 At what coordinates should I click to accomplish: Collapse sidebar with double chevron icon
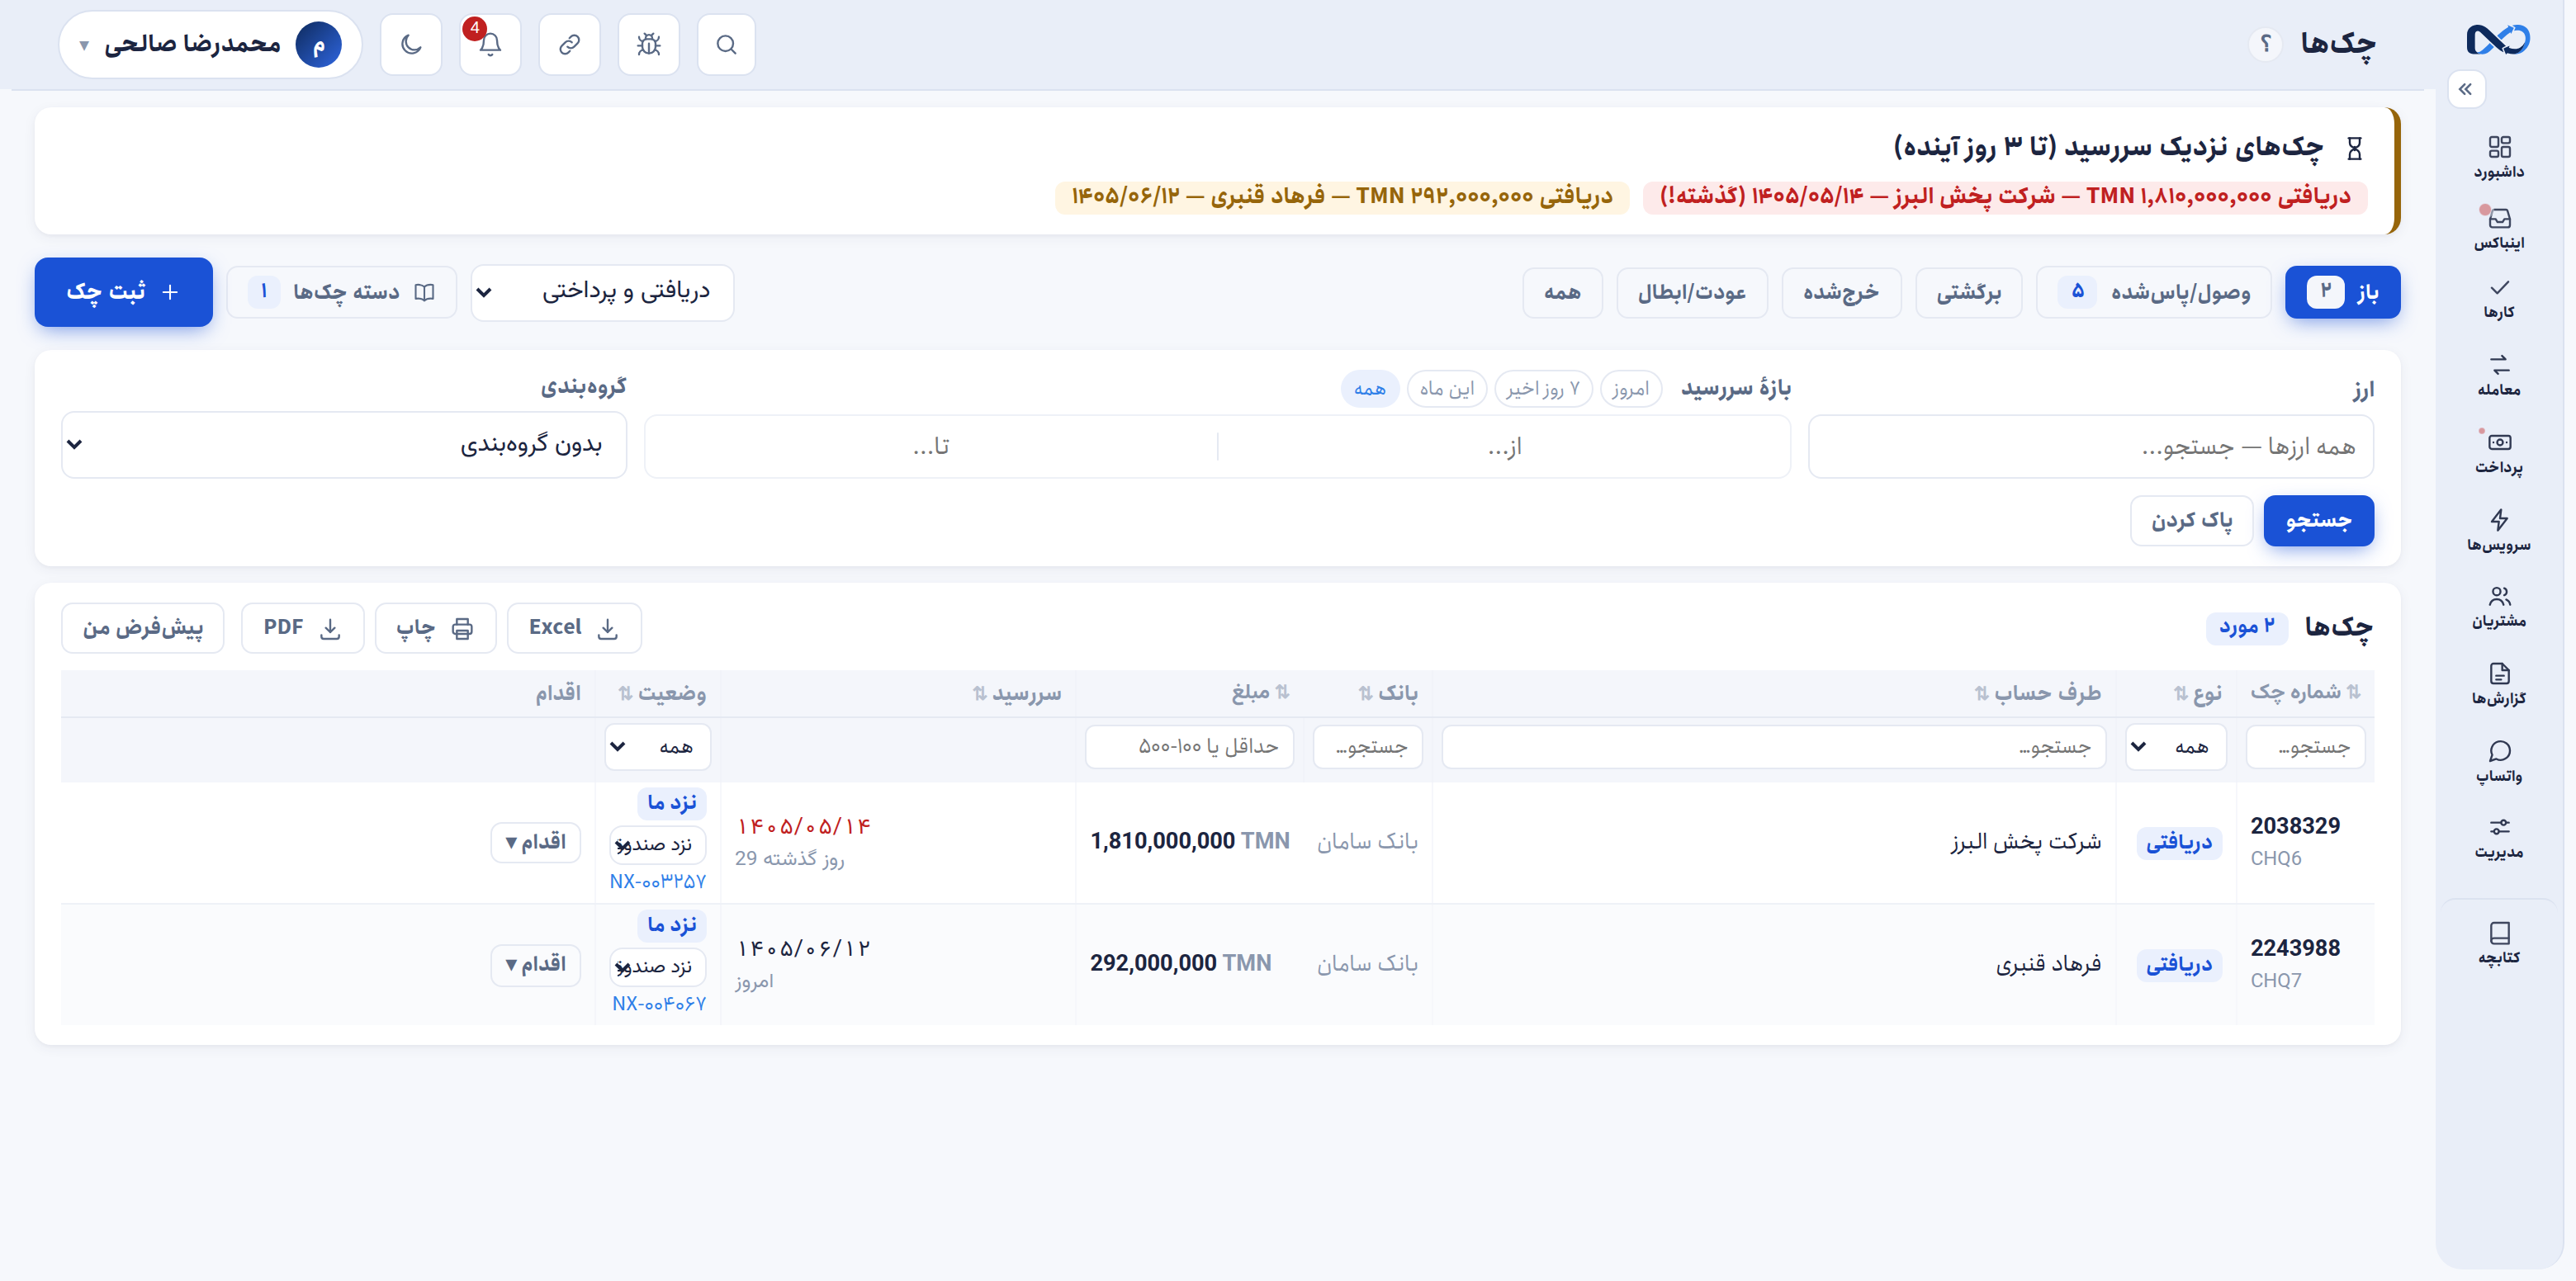[x=2466, y=89]
